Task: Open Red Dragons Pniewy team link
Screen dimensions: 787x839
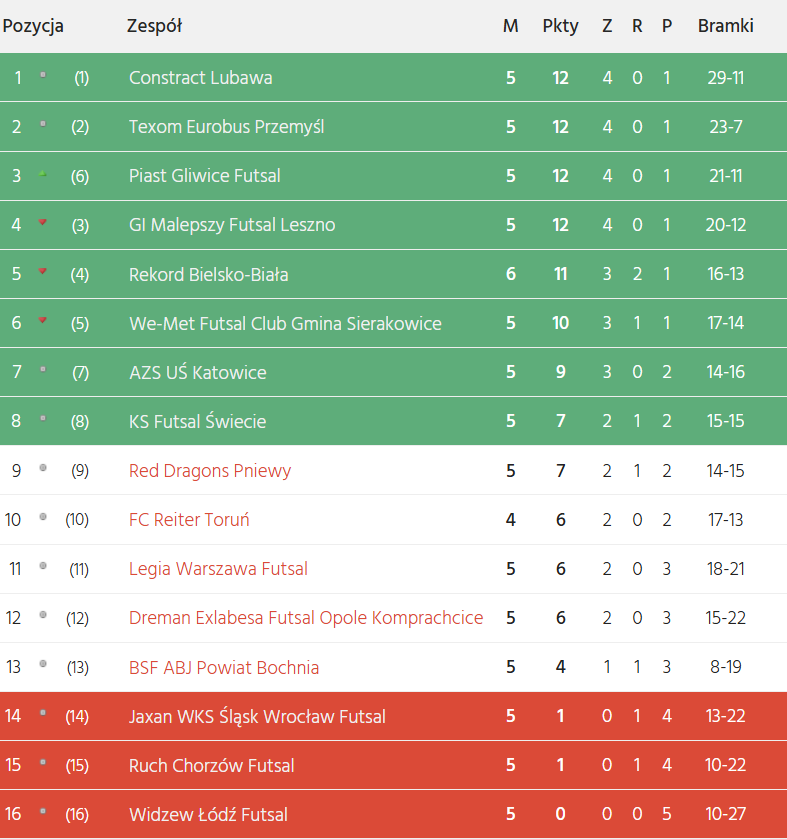Action: click(210, 470)
